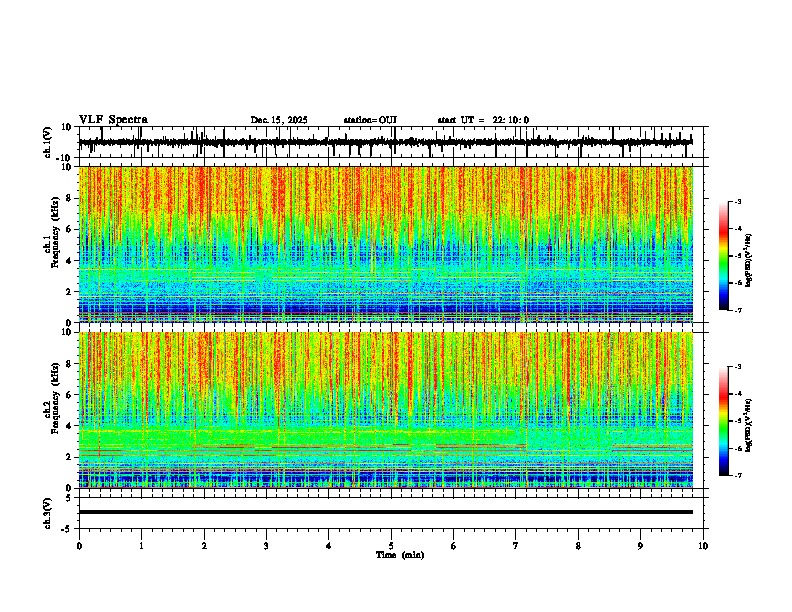Click the ch.2 spectrogram 4 kHz tick label

coord(70,426)
